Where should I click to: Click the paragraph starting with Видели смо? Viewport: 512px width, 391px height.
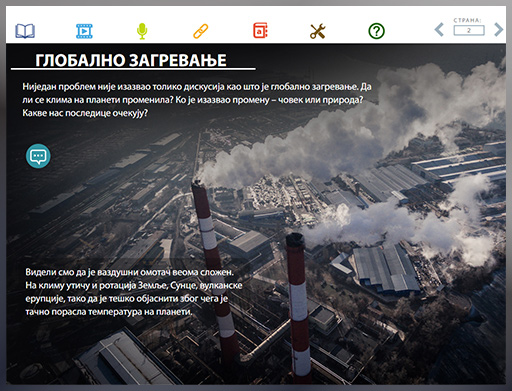pos(134,292)
